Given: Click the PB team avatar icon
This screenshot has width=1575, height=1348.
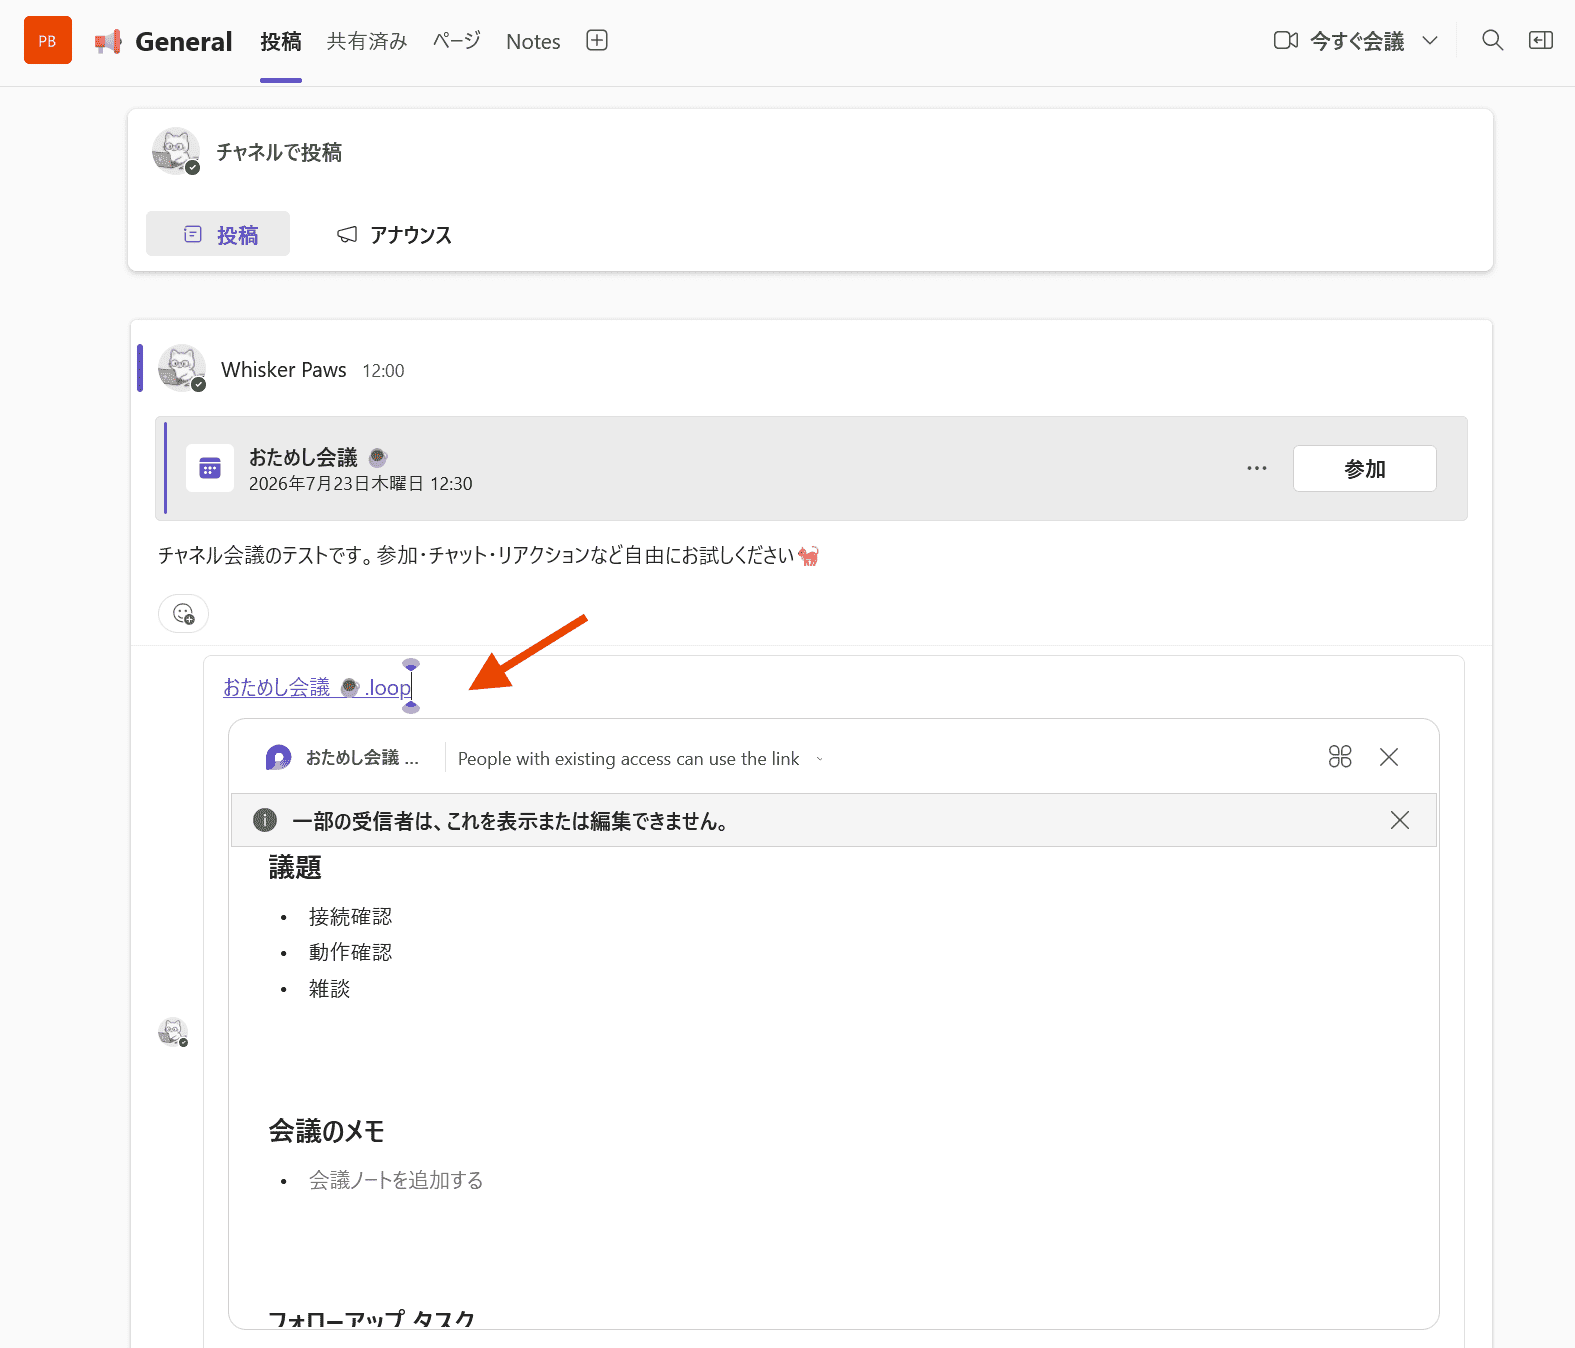Looking at the screenshot, I should coord(48,40).
